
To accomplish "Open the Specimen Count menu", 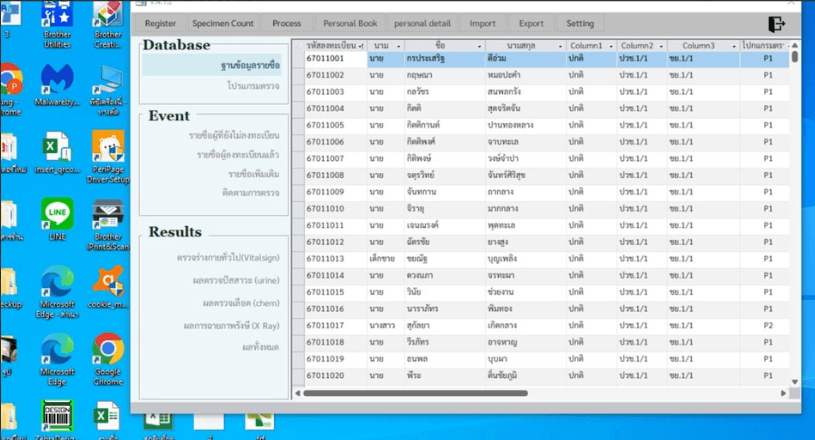I will click(x=223, y=23).
